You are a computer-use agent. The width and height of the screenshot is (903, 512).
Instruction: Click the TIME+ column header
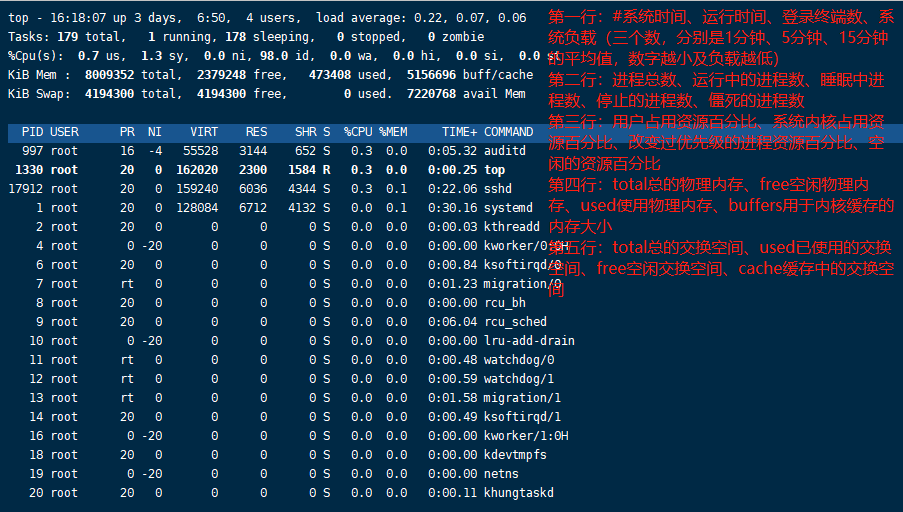460,132
